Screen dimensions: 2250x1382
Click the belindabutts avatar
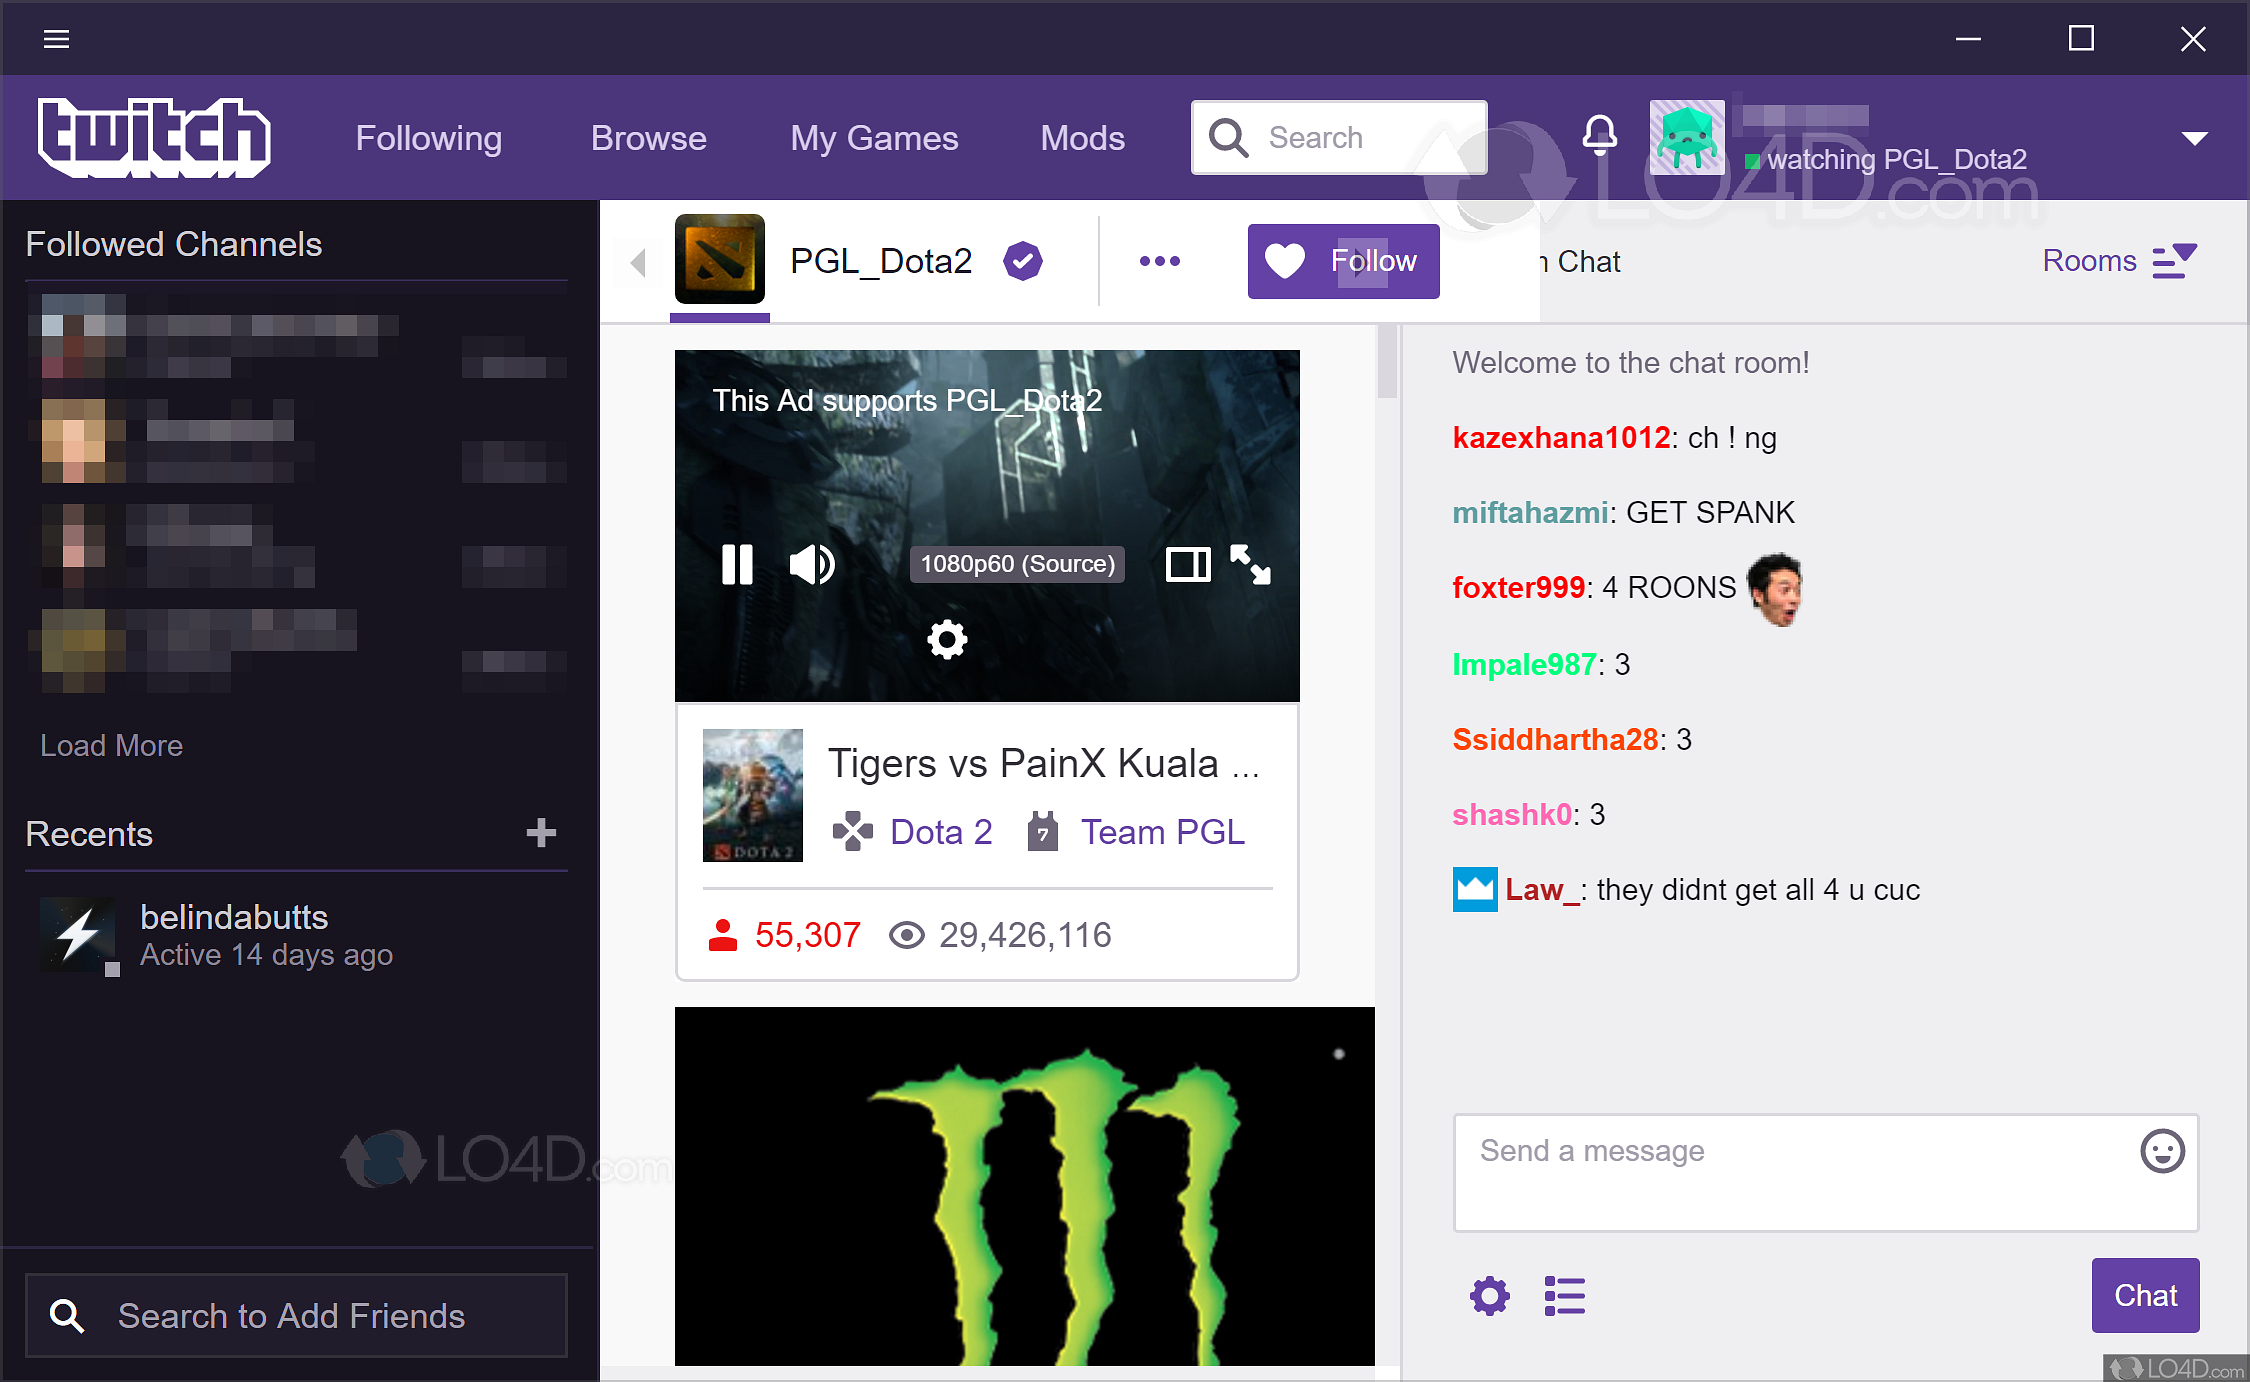point(78,935)
